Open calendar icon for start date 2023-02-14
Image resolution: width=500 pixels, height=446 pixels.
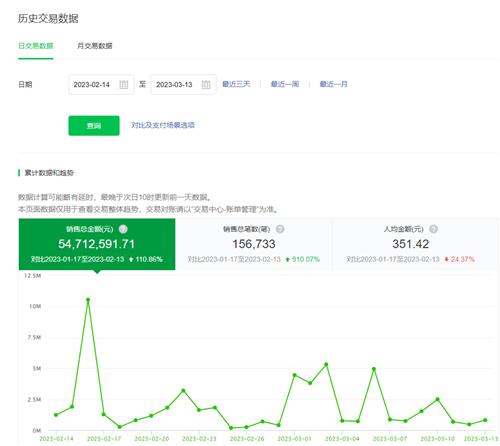124,85
